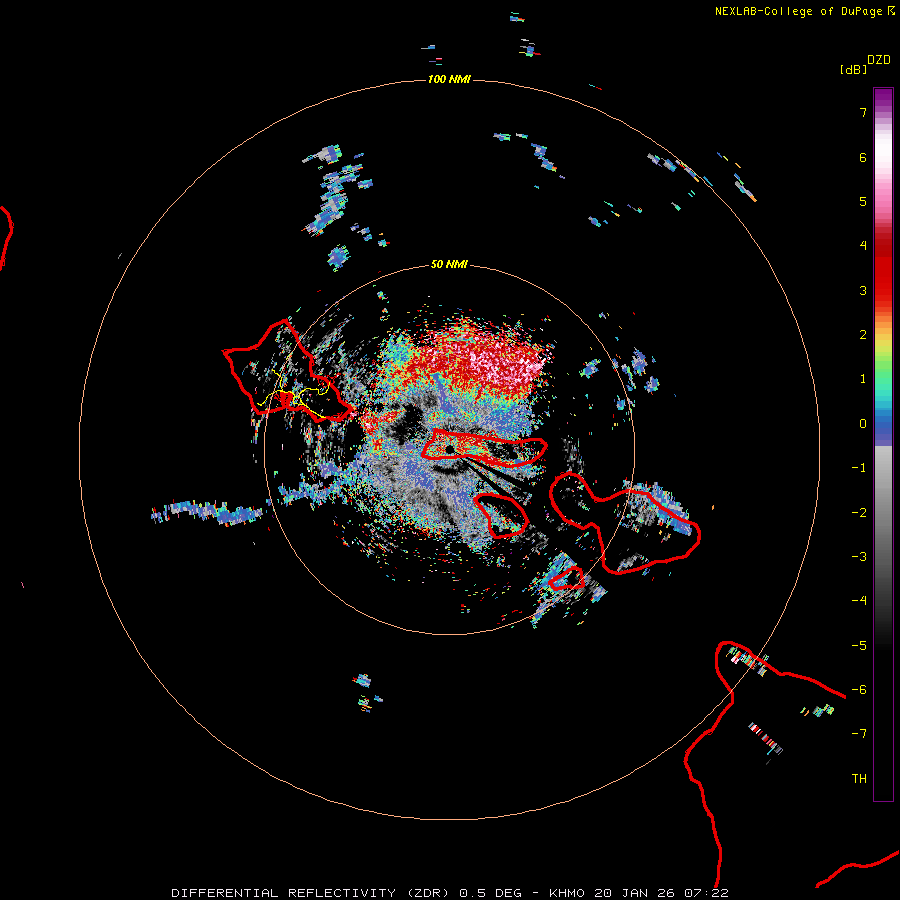
Task: Click the [dB] unit label
Action: click(854, 69)
